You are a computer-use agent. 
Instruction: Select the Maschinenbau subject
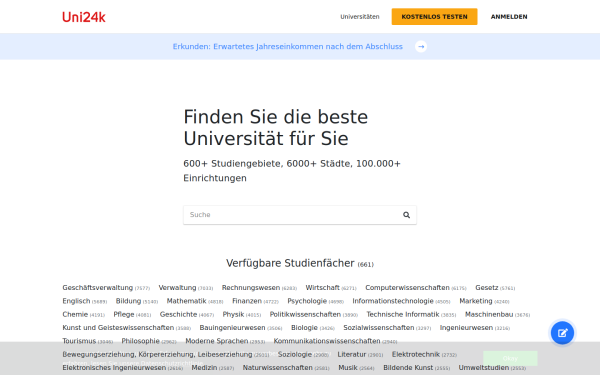pos(489,315)
